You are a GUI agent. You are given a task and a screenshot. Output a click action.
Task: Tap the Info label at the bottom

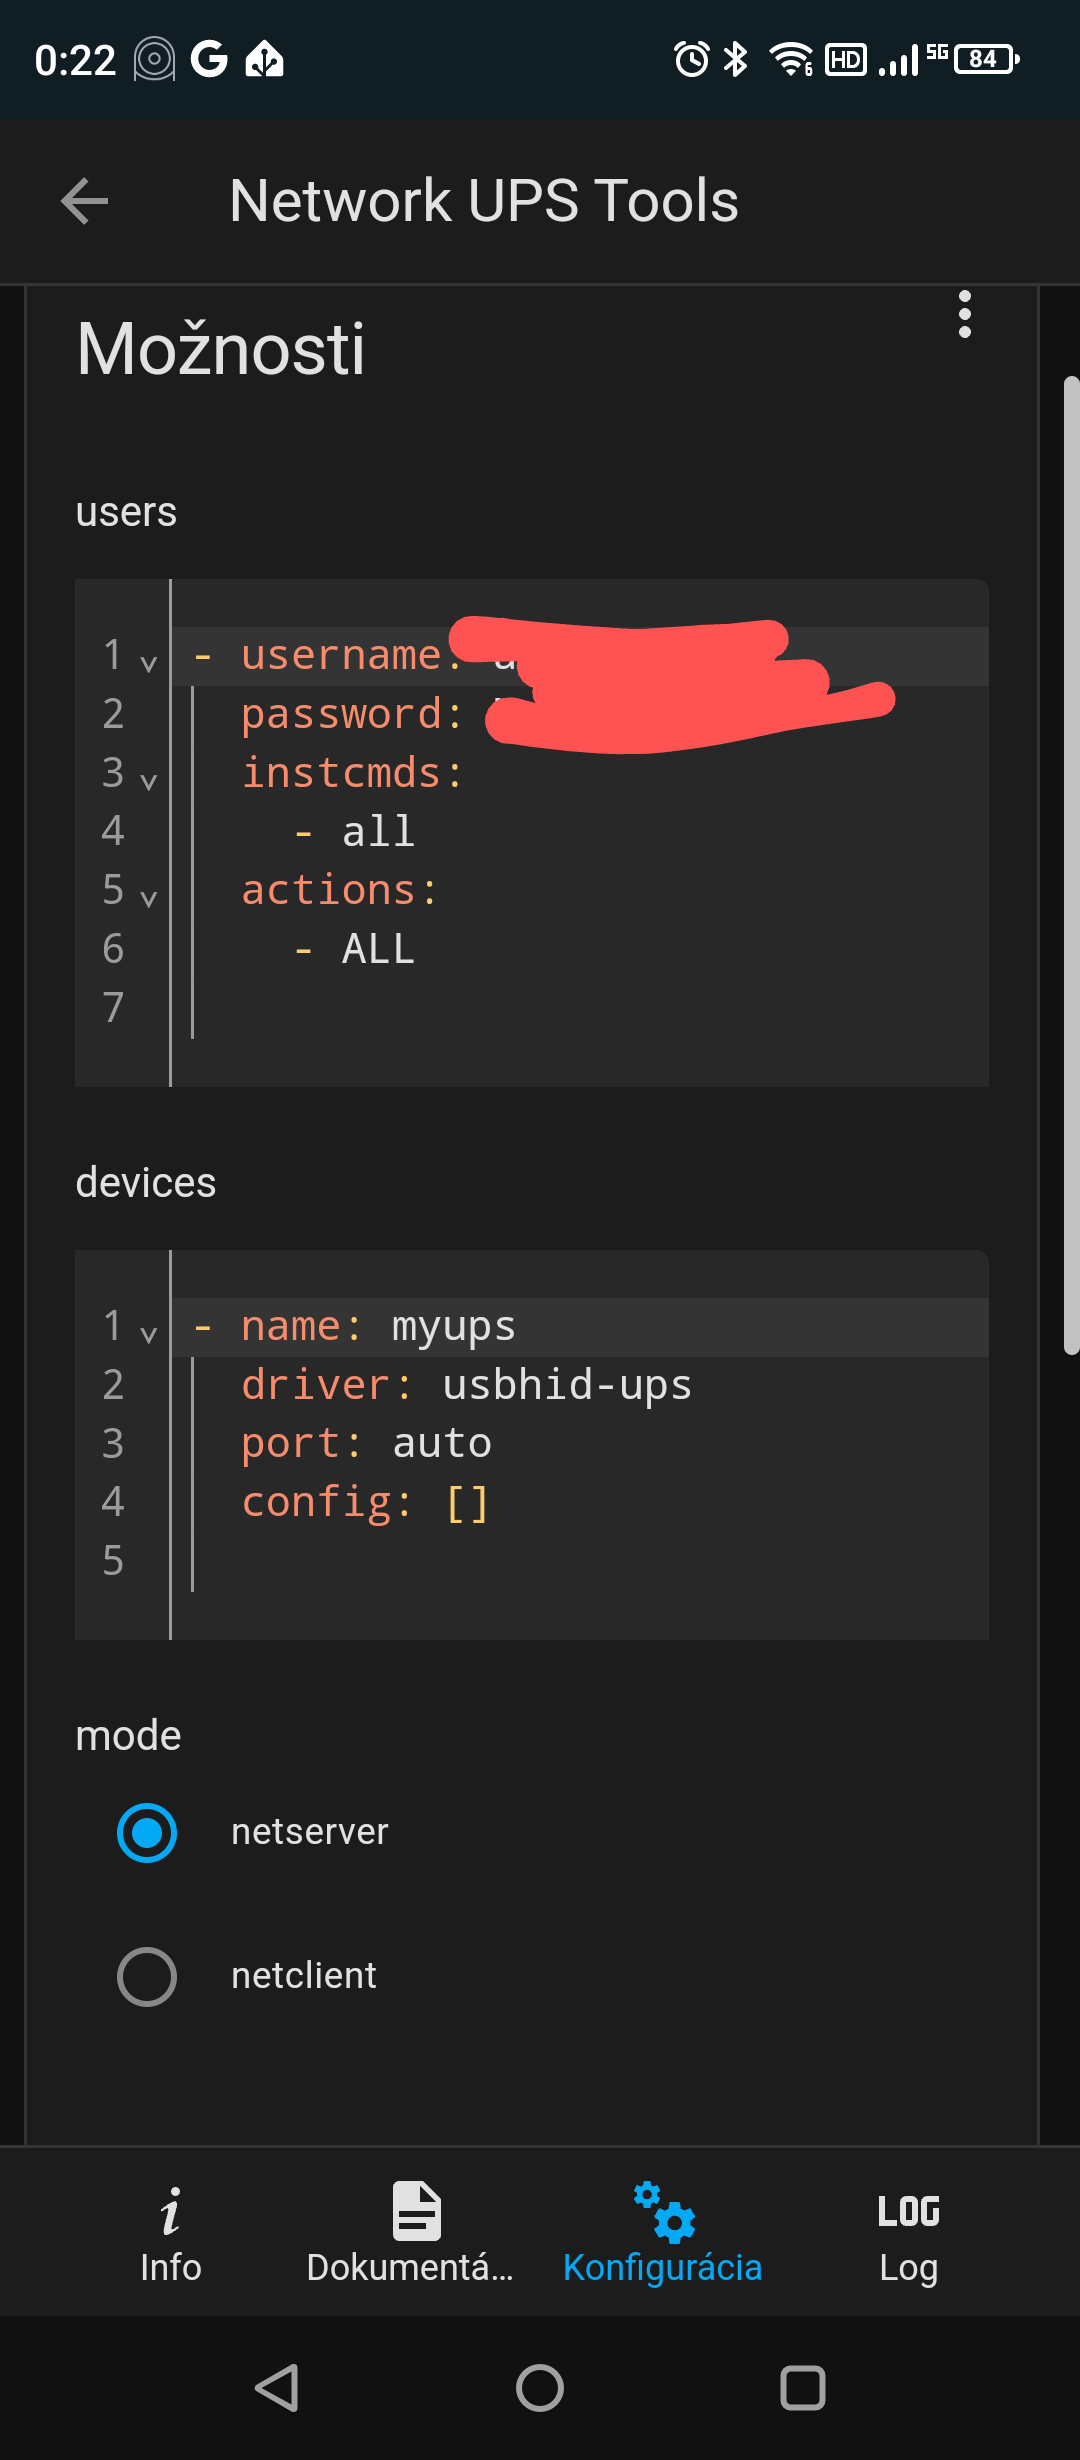coord(170,2267)
